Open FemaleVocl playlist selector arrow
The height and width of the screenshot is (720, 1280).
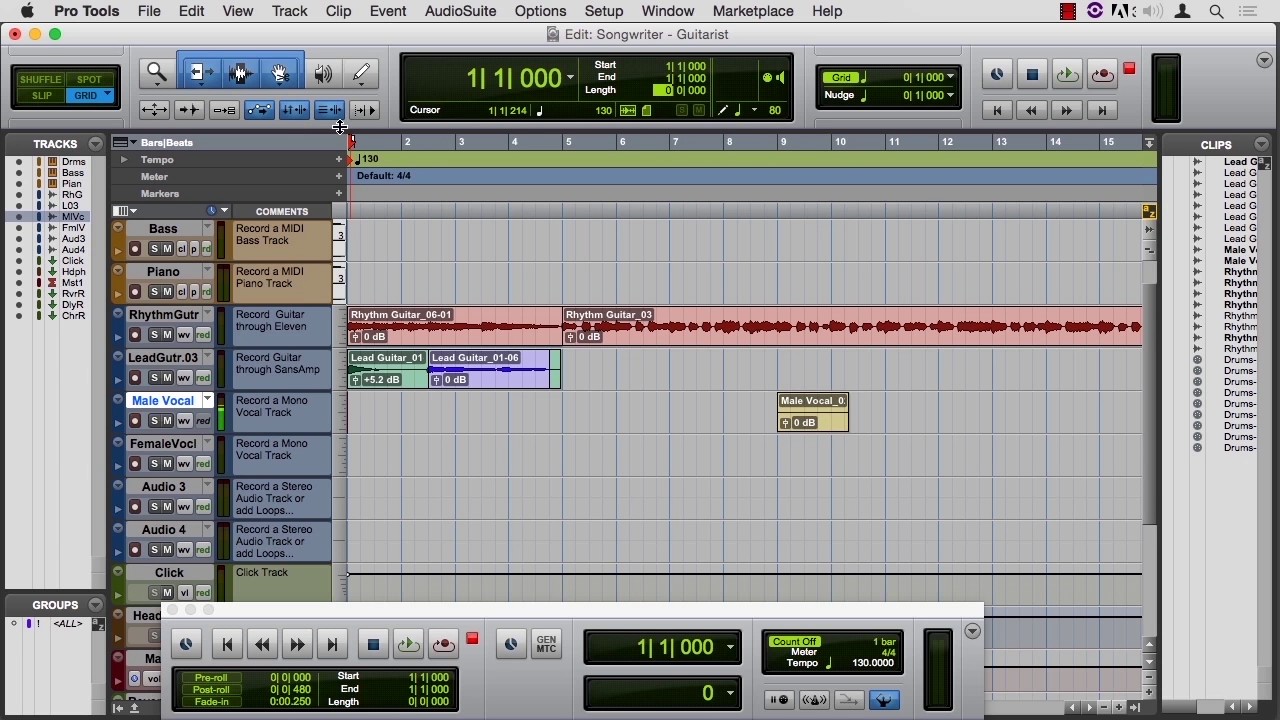point(208,442)
